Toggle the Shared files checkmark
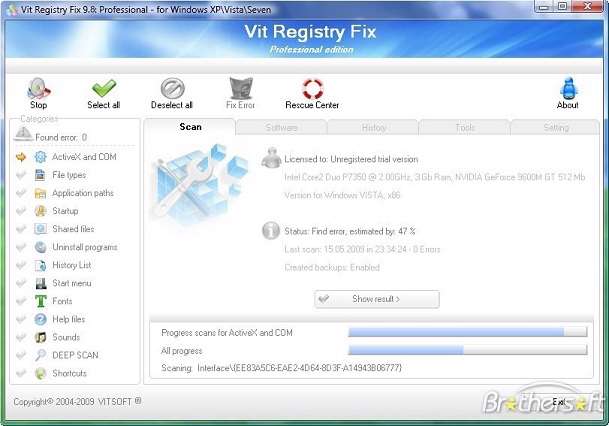 [x=21, y=229]
